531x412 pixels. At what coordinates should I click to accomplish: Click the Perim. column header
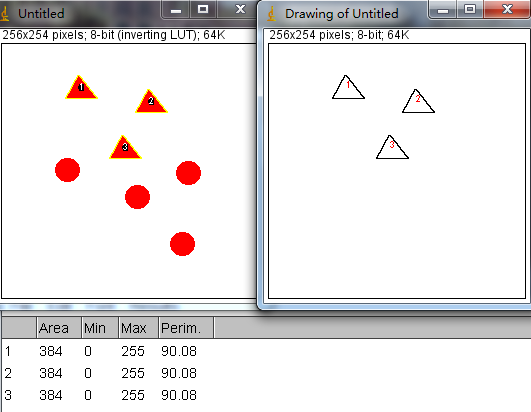click(186, 328)
